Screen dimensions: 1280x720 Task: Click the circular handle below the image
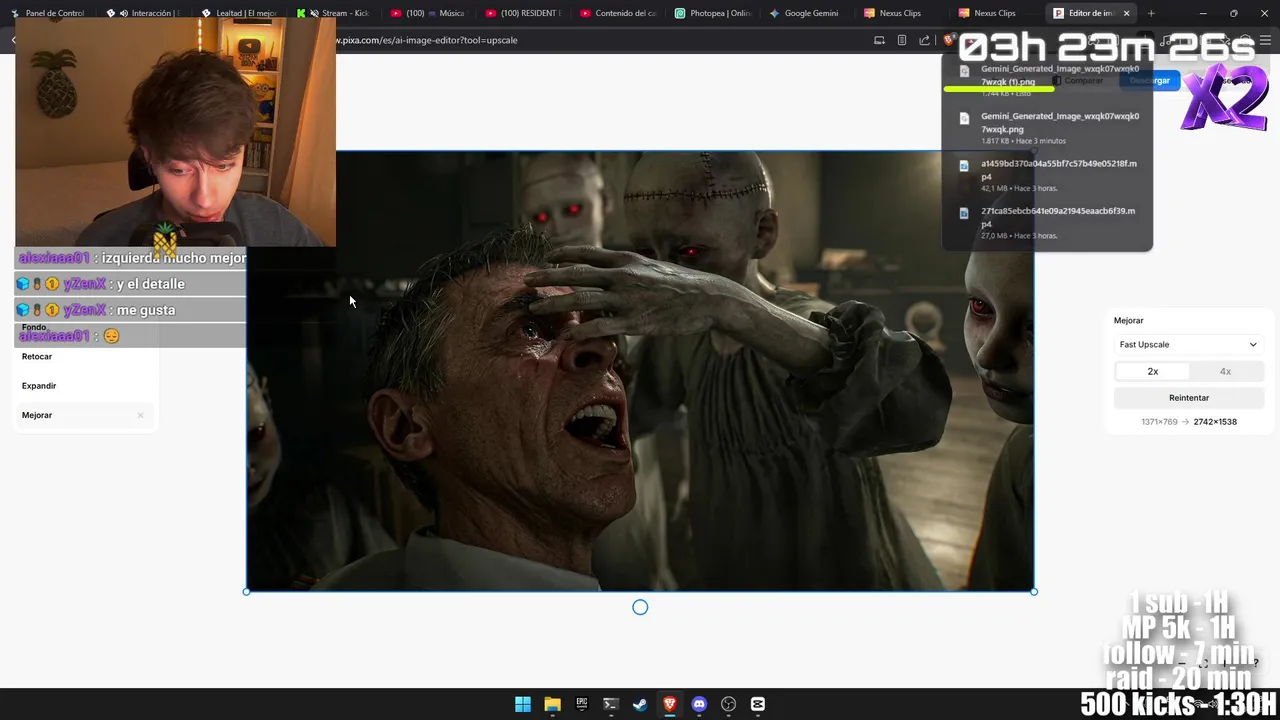point(640,607)
